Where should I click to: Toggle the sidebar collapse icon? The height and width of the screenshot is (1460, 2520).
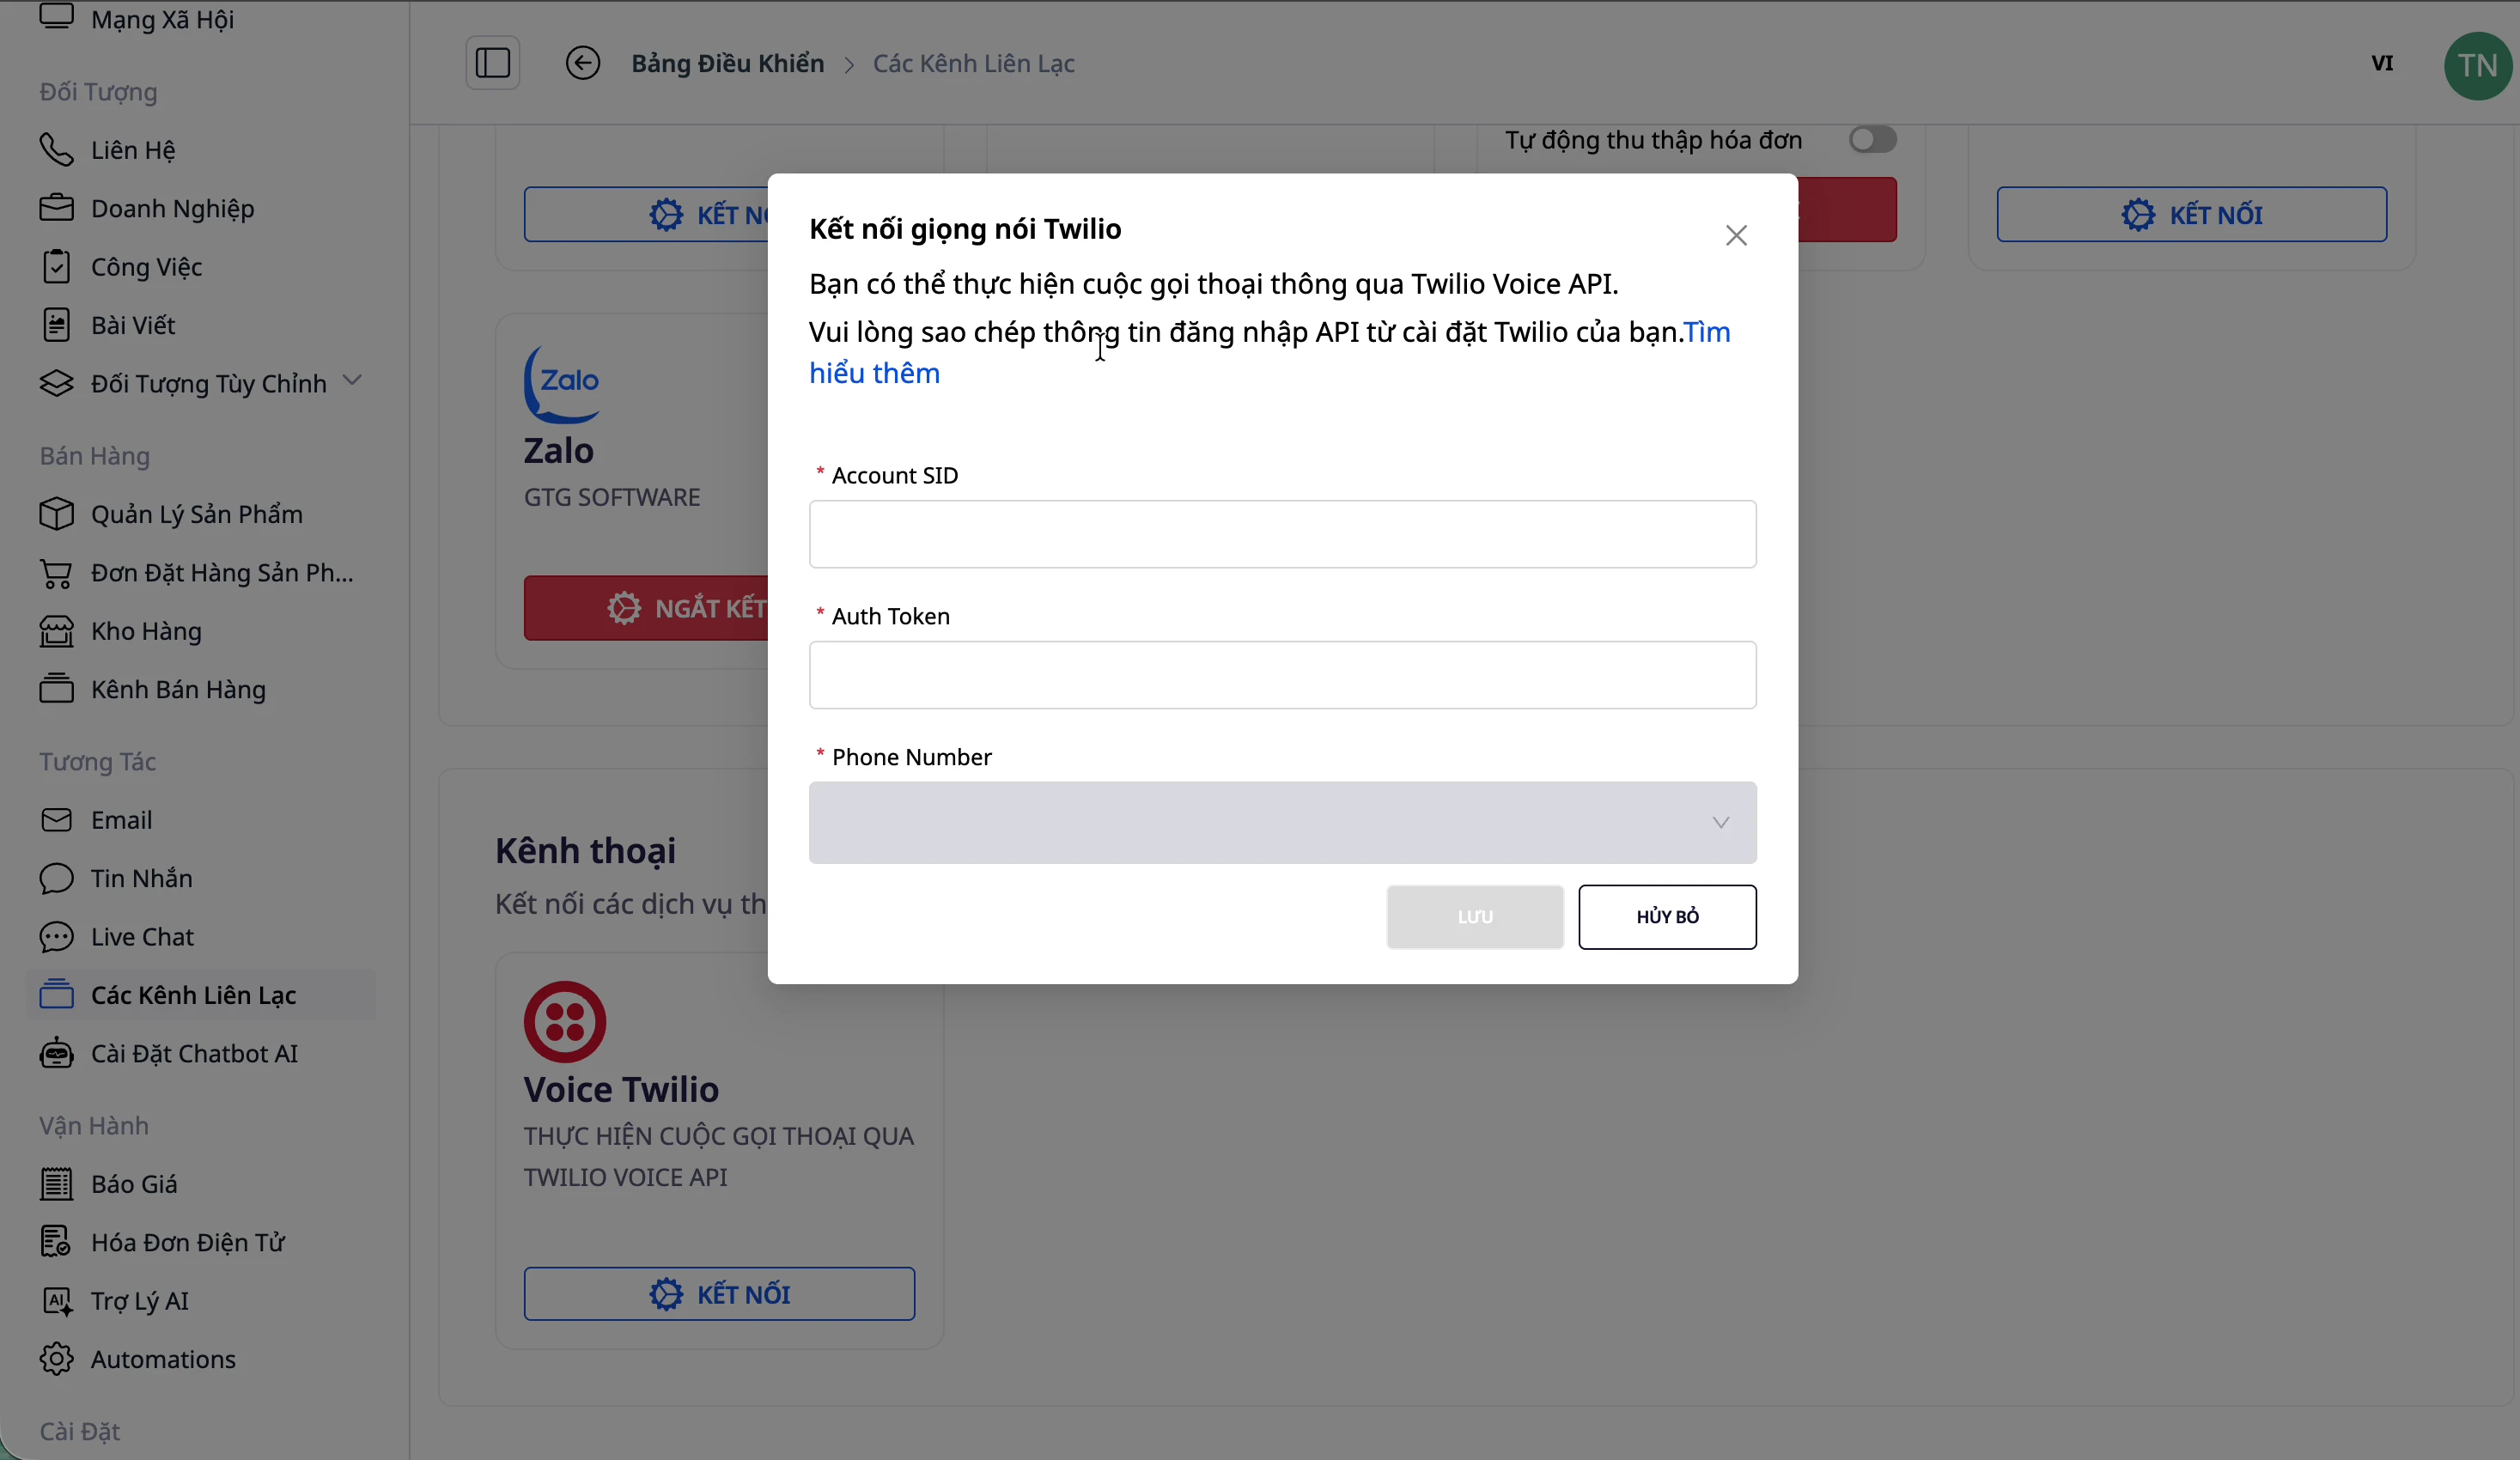[x=492, y=63]
